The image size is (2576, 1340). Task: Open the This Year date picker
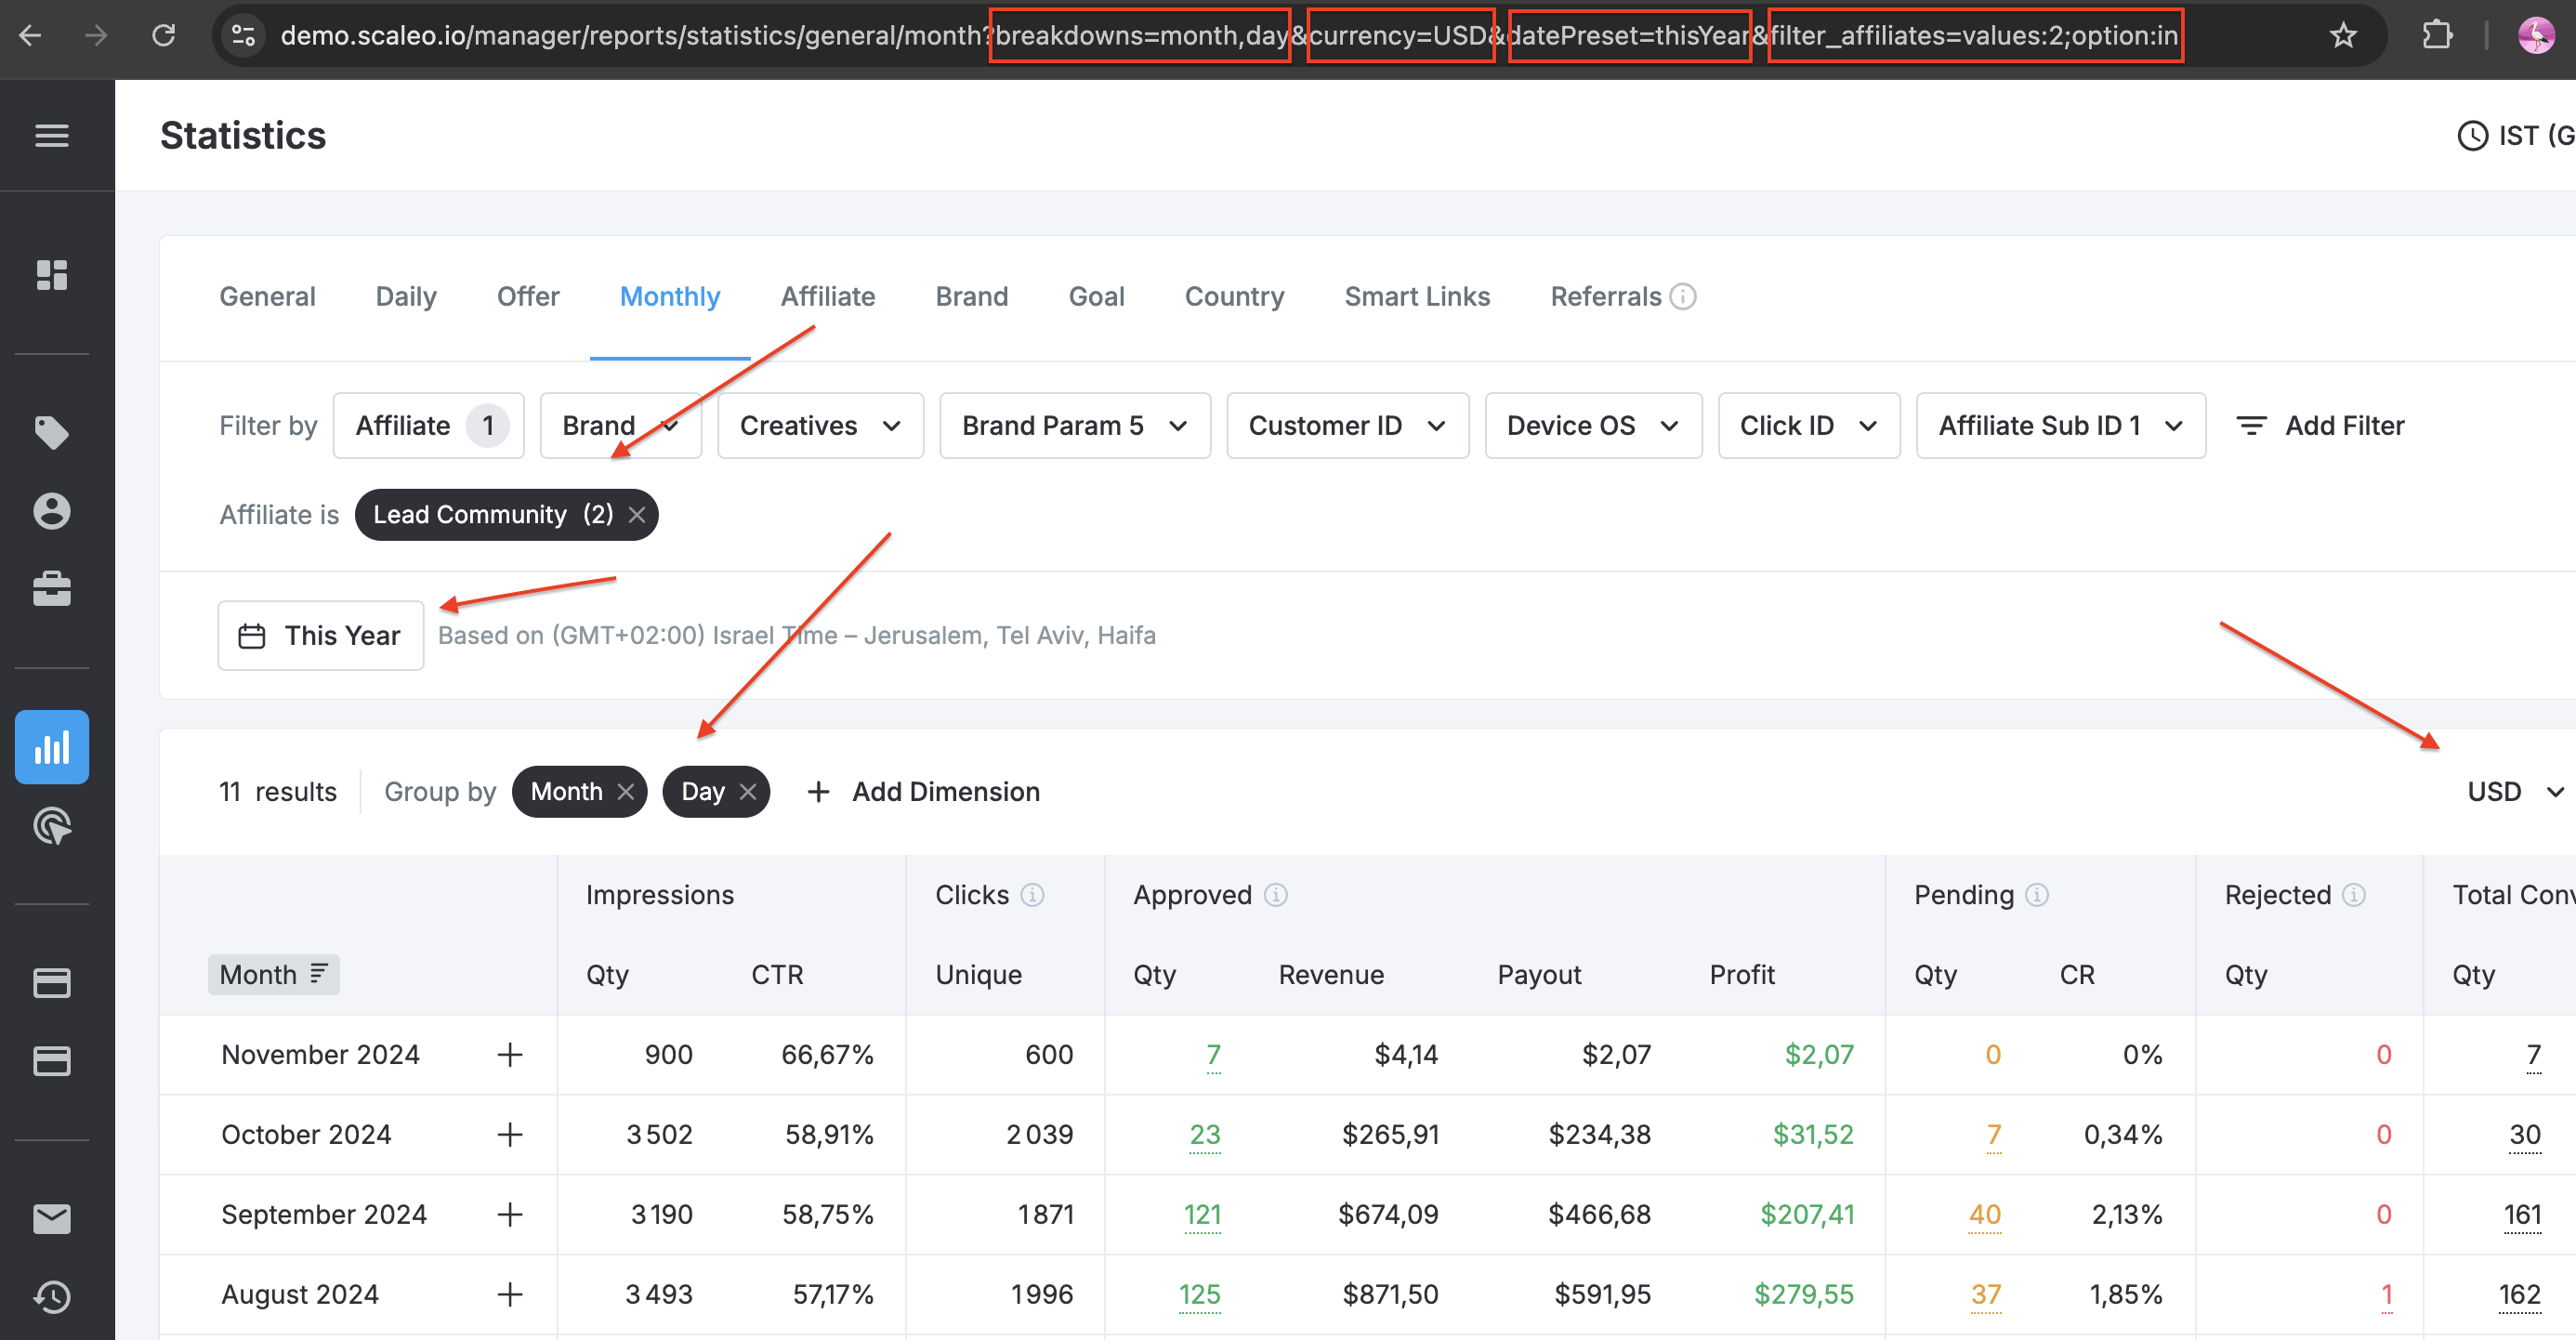coord(321,636)
